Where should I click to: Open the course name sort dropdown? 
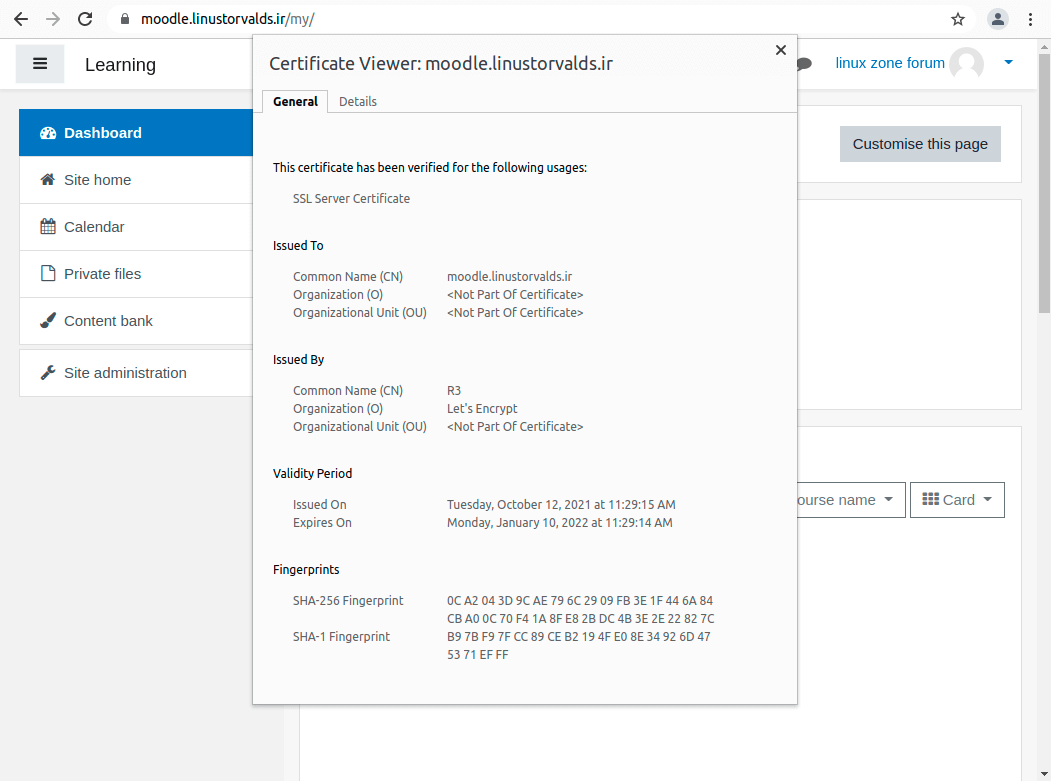coord(851,500)
